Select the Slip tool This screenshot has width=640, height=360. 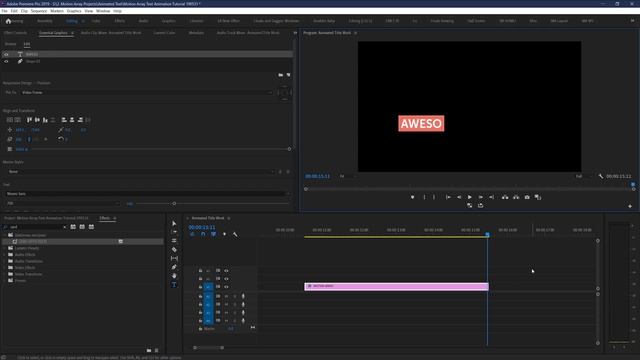click(x=174, y=258)
